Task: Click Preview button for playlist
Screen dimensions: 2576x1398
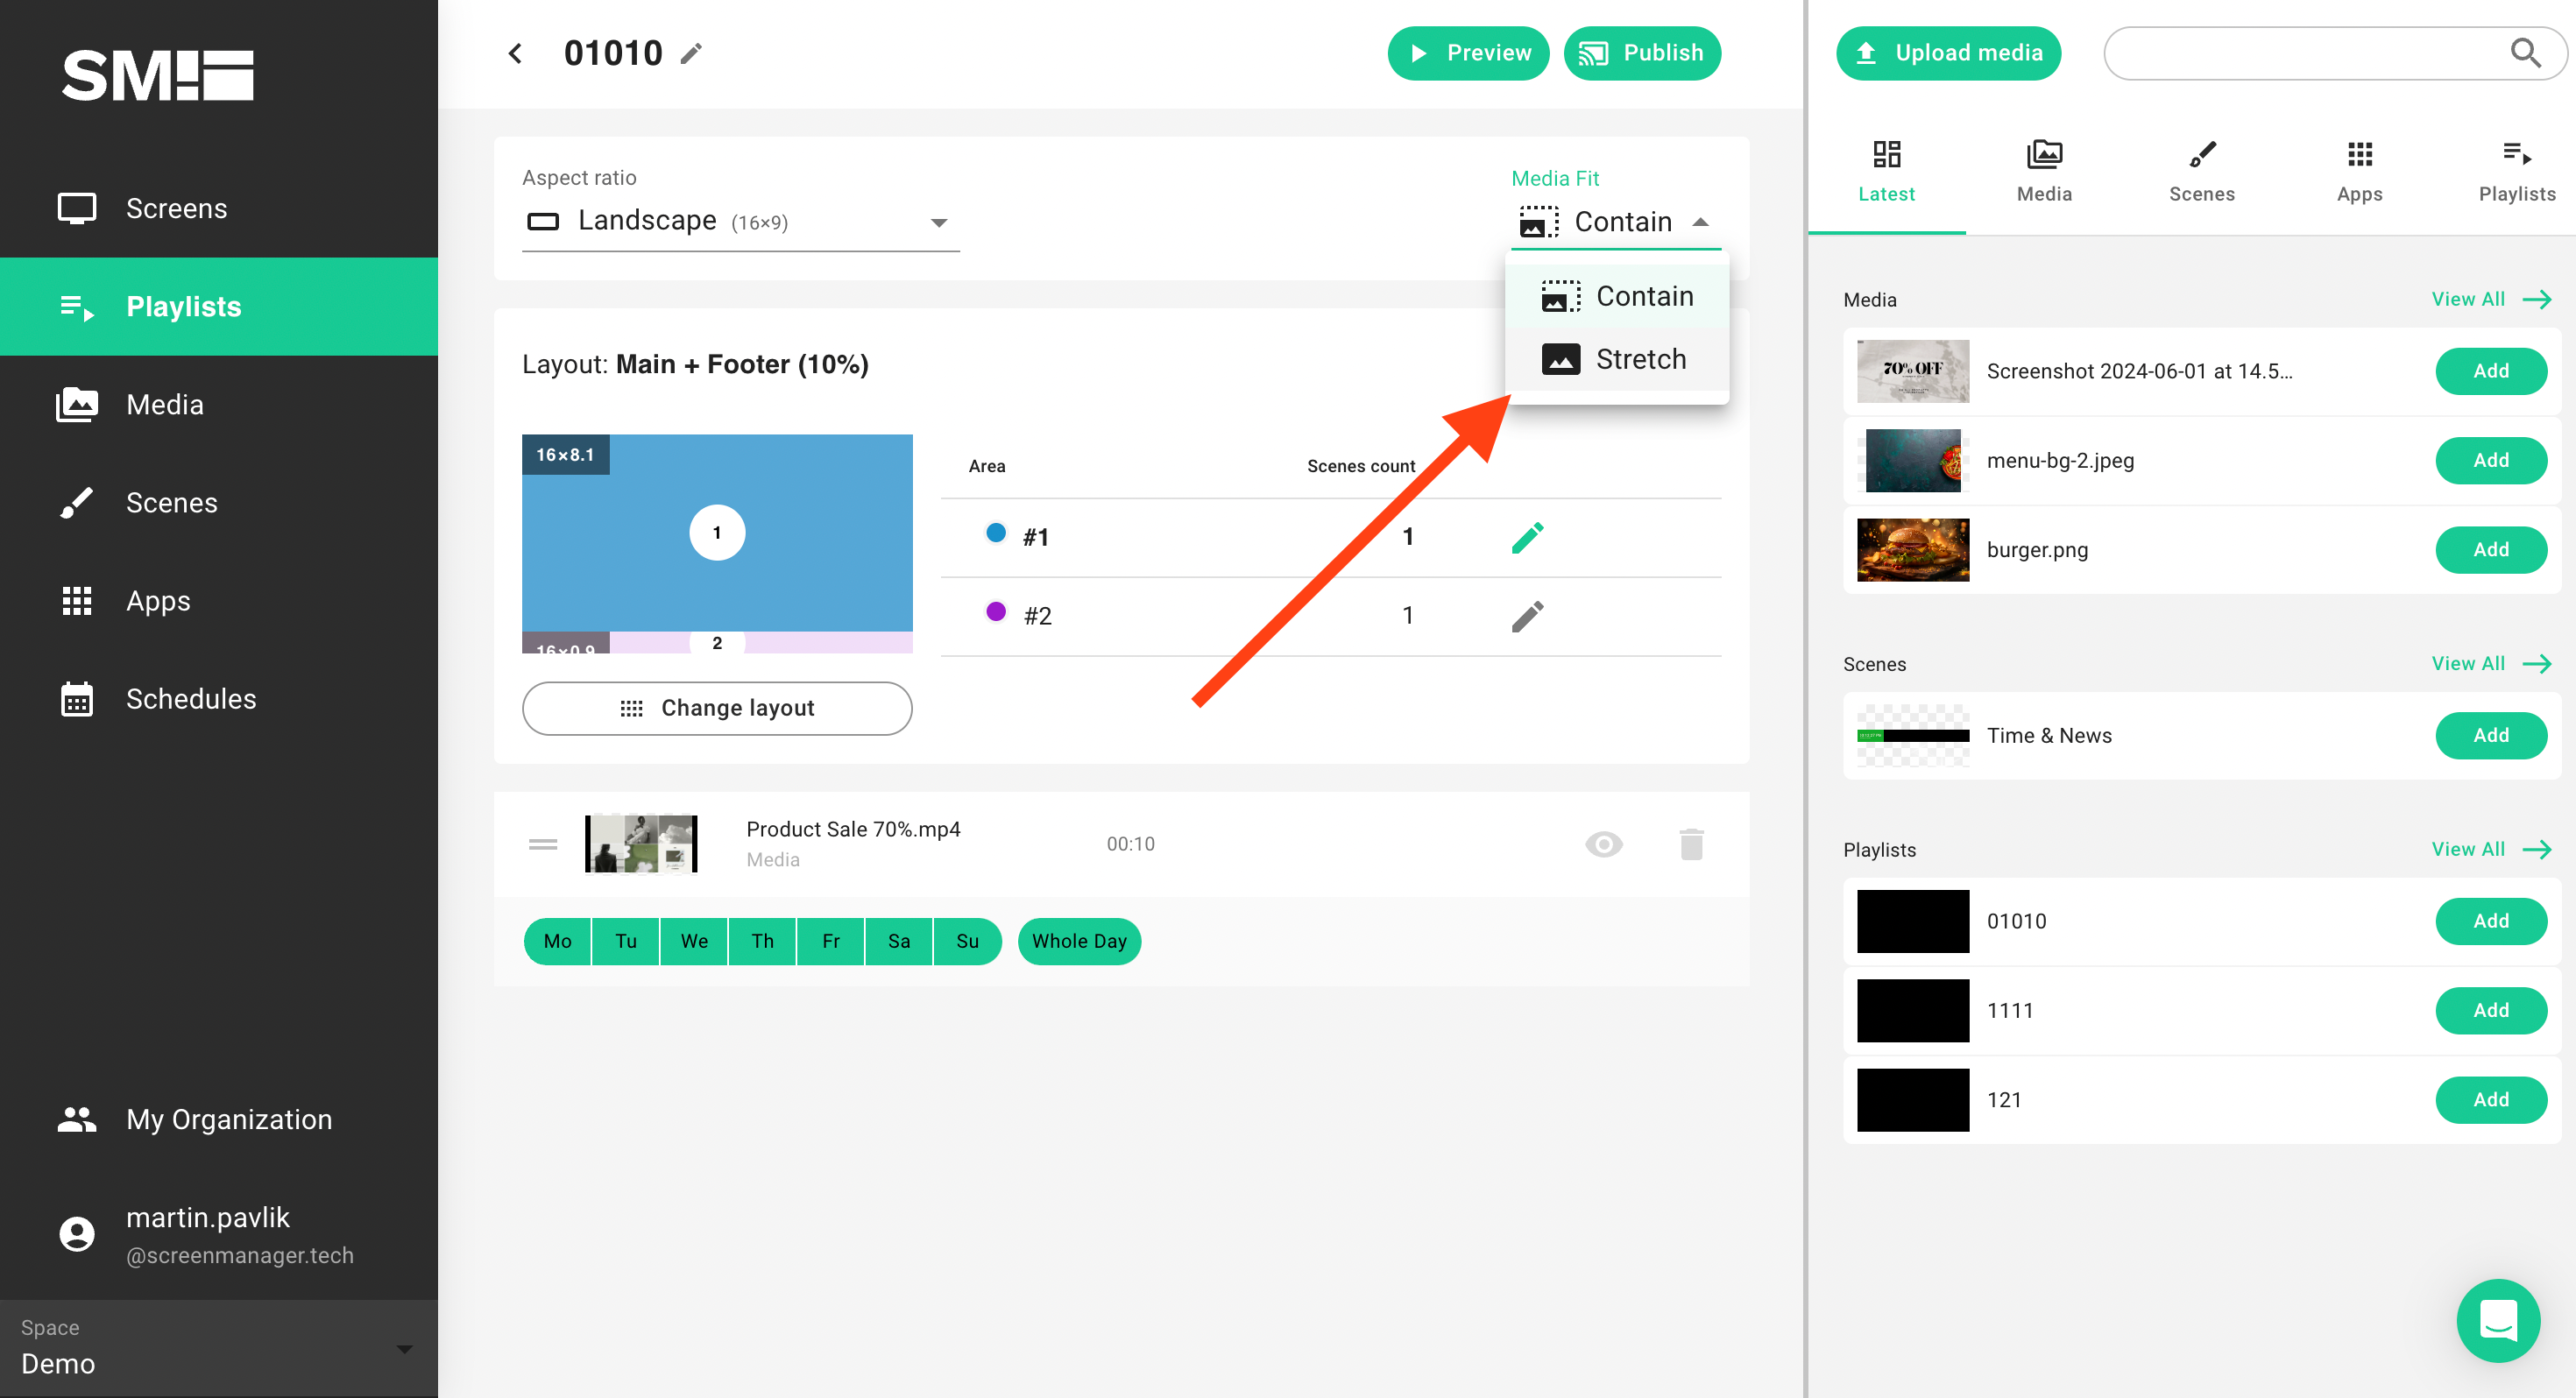Action: (x=1468, y=53)
